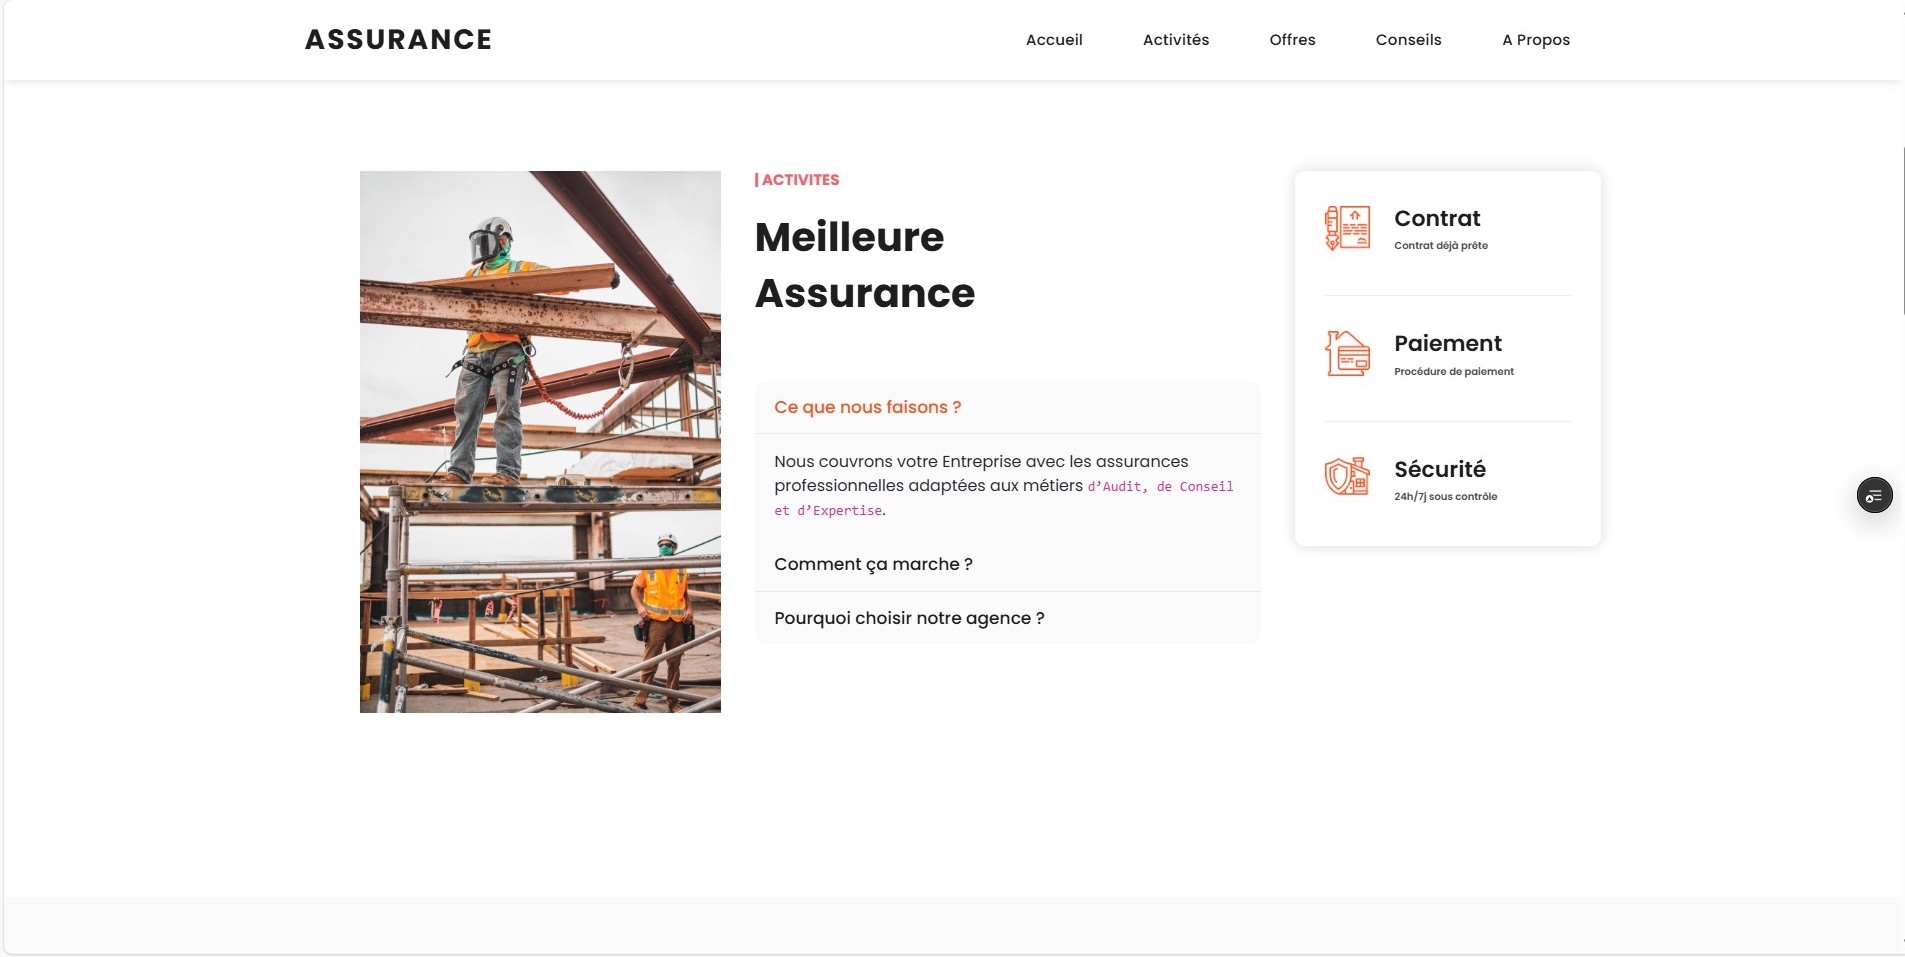
Task: Navigate to Conseils
Action: [1409, 40]
